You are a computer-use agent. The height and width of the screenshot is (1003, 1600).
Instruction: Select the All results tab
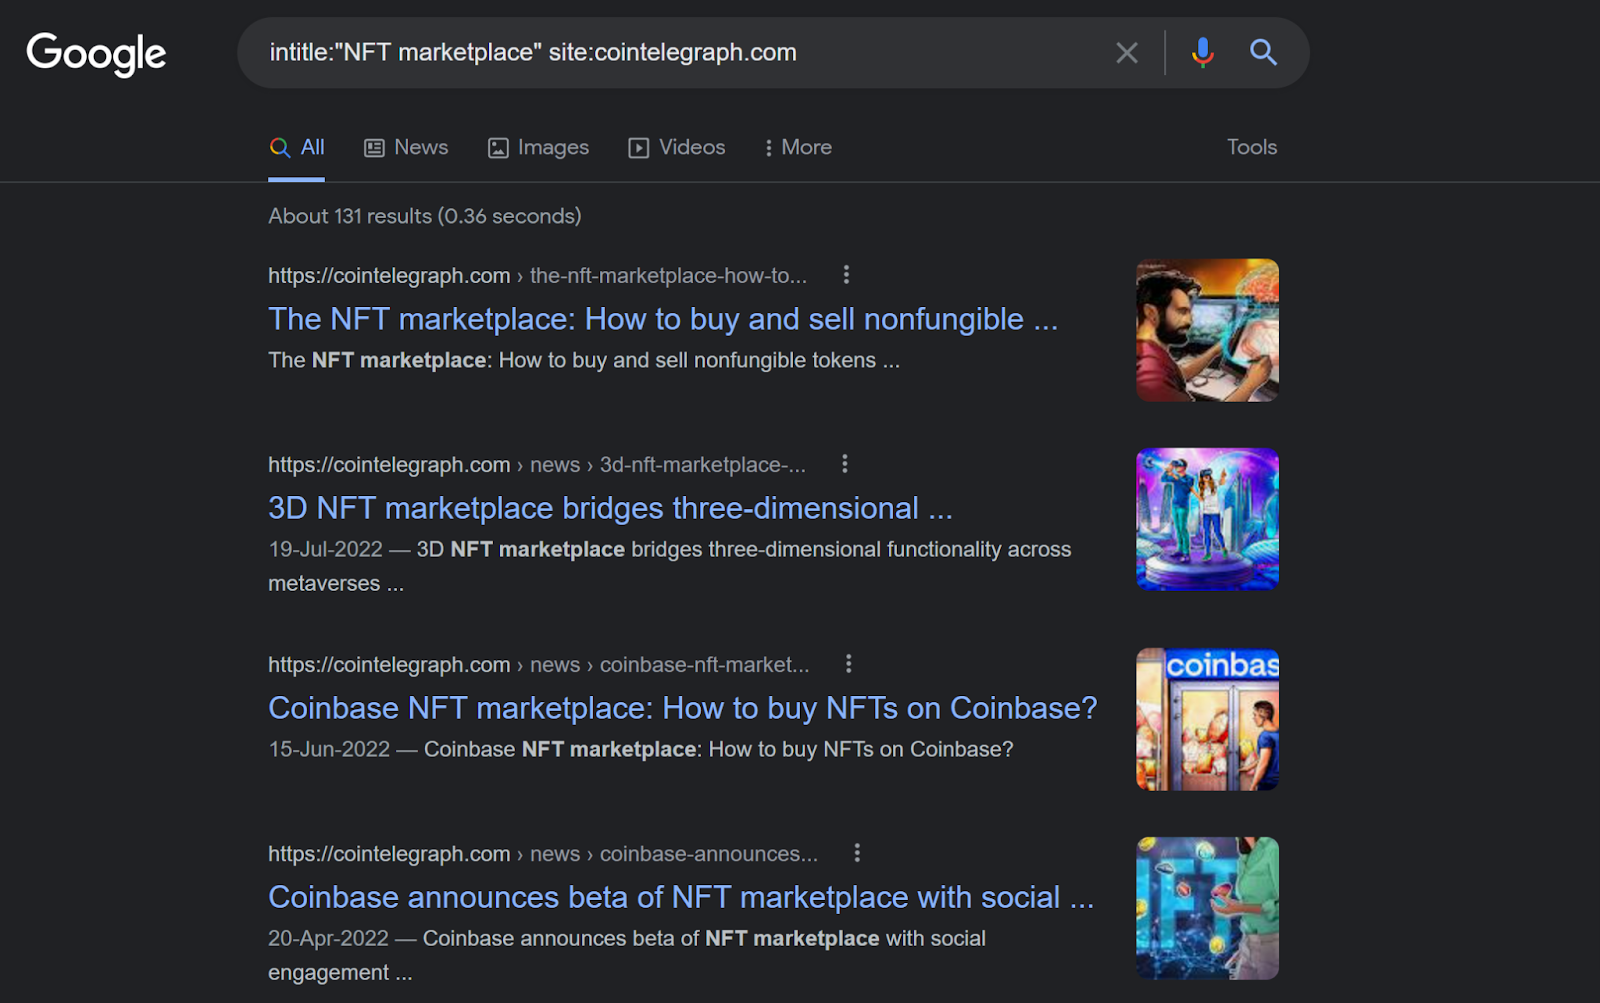[297, 148]
